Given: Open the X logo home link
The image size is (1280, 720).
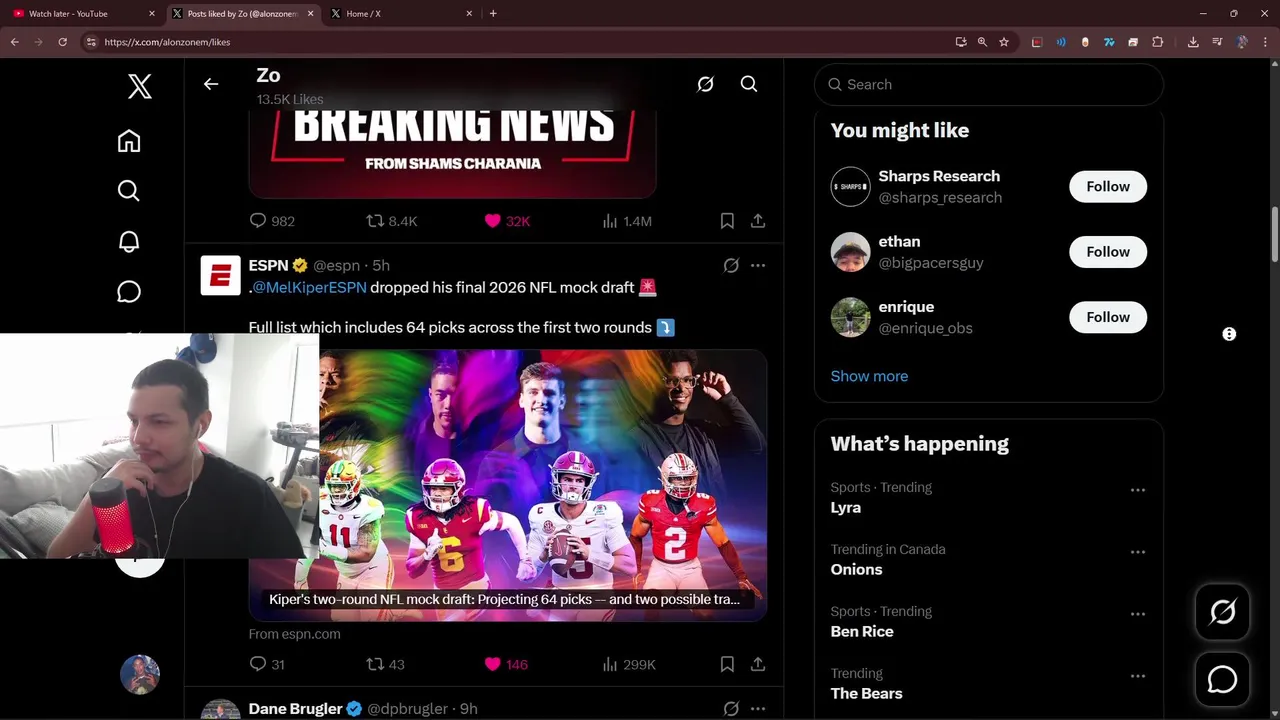Looking at the screenshot, I should 140,86.
